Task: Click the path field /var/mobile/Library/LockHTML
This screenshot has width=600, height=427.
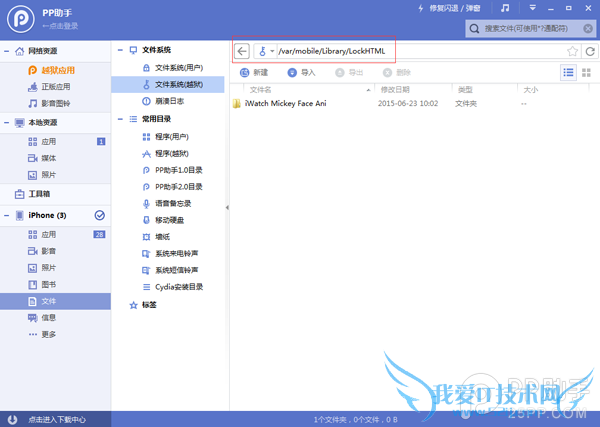Action: (x=421, y=51)
